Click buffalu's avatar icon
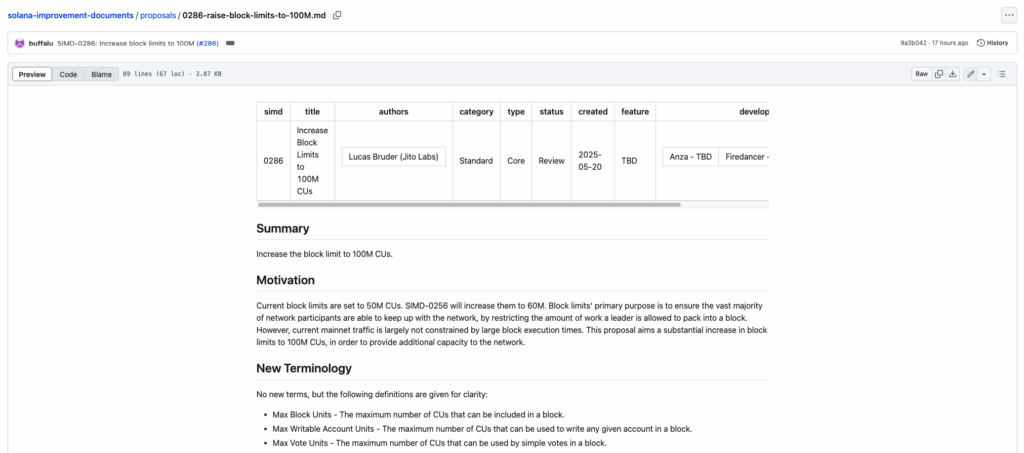Viewport: 1024px width, 453px height. point(20,43)
